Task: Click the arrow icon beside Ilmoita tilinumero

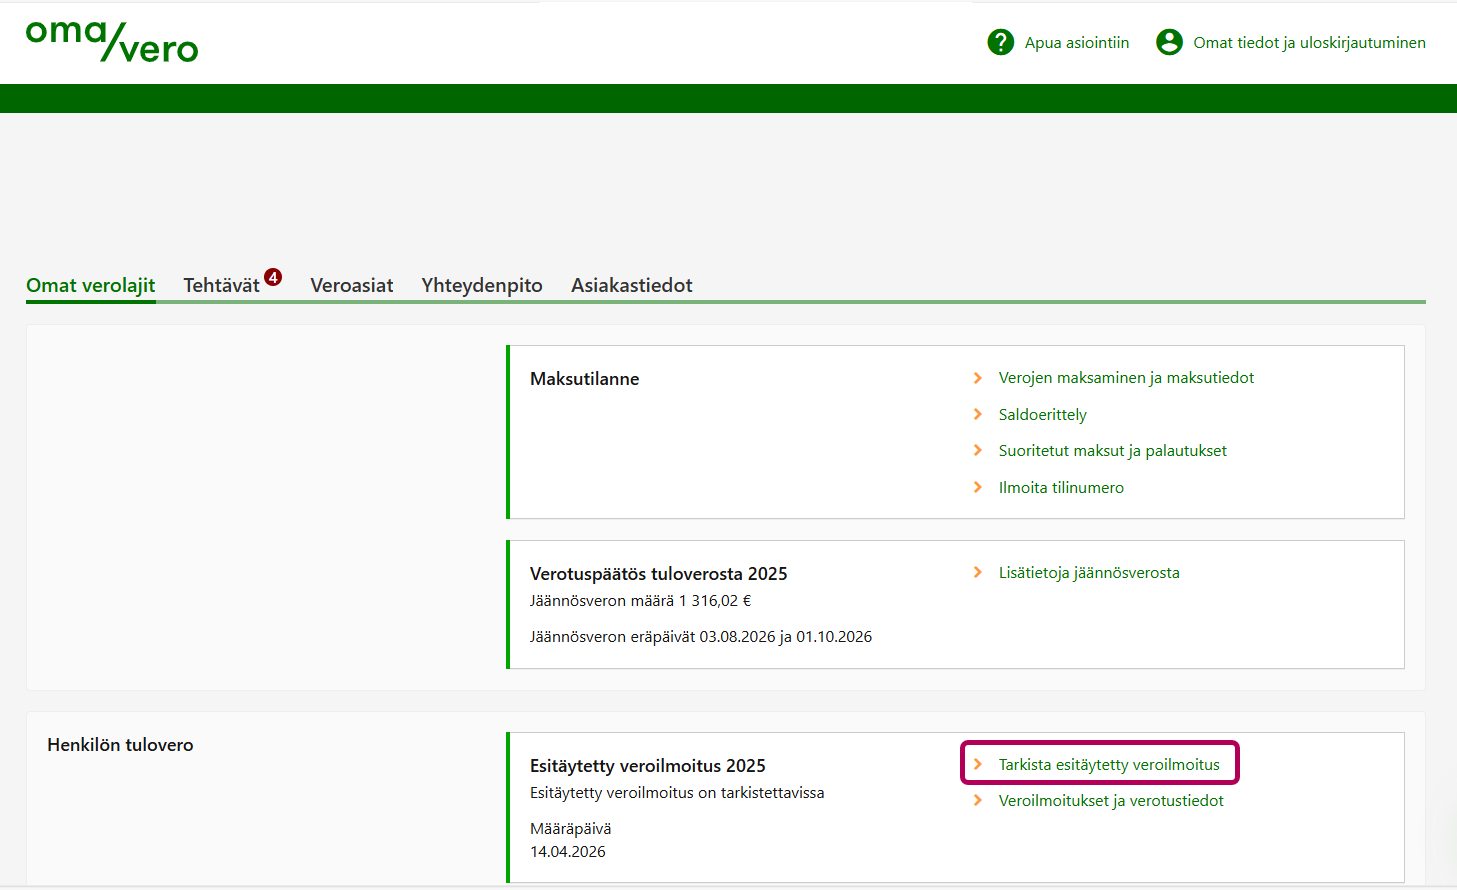Action: pyautogui.click(x=978, y=487)
